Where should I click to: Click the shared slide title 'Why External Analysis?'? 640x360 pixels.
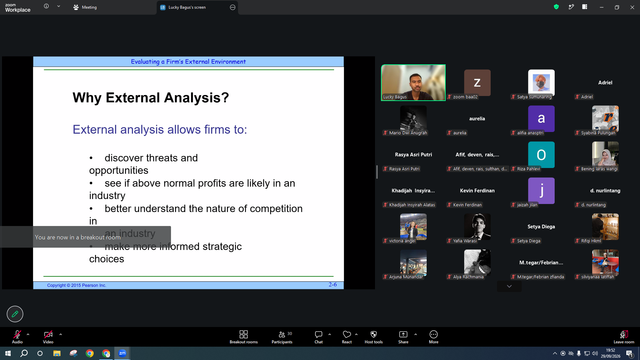(x=151, y=98)
